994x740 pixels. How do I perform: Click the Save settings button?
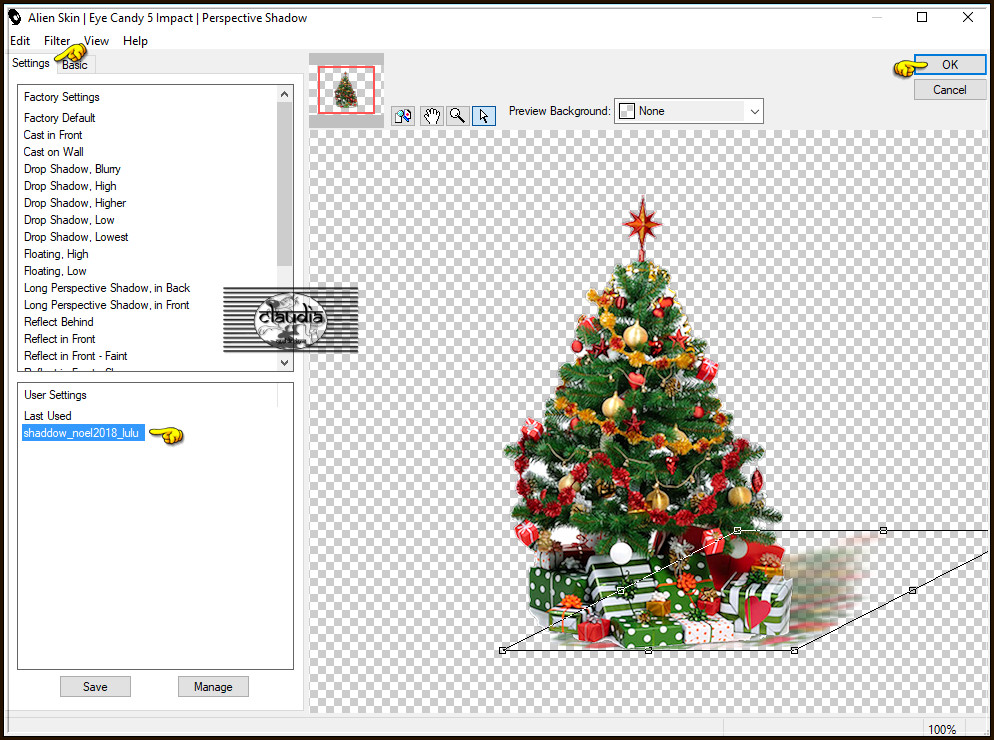(95, 687)
